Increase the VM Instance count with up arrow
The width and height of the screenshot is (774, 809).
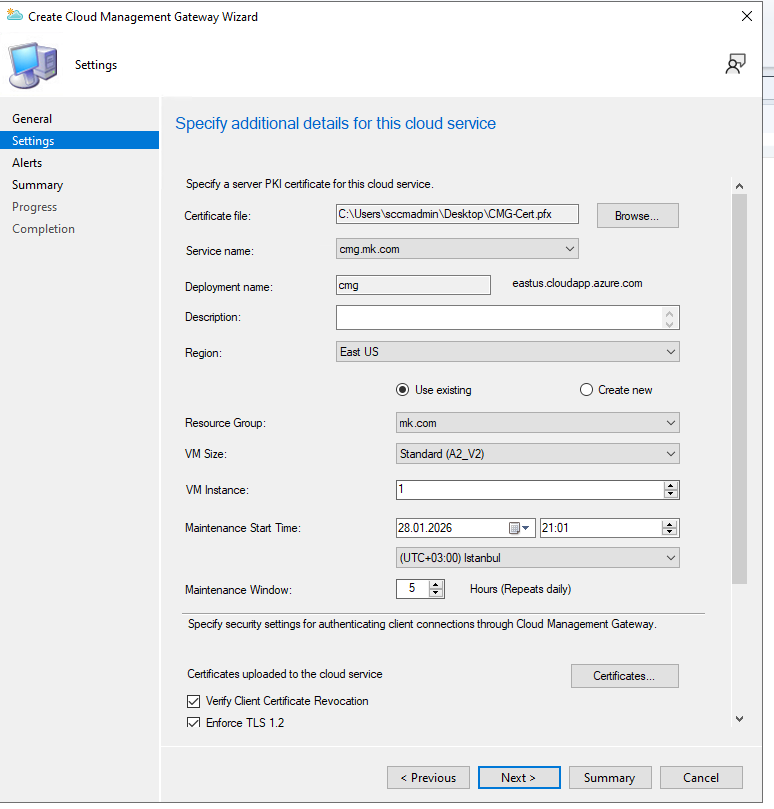point(671,485)
